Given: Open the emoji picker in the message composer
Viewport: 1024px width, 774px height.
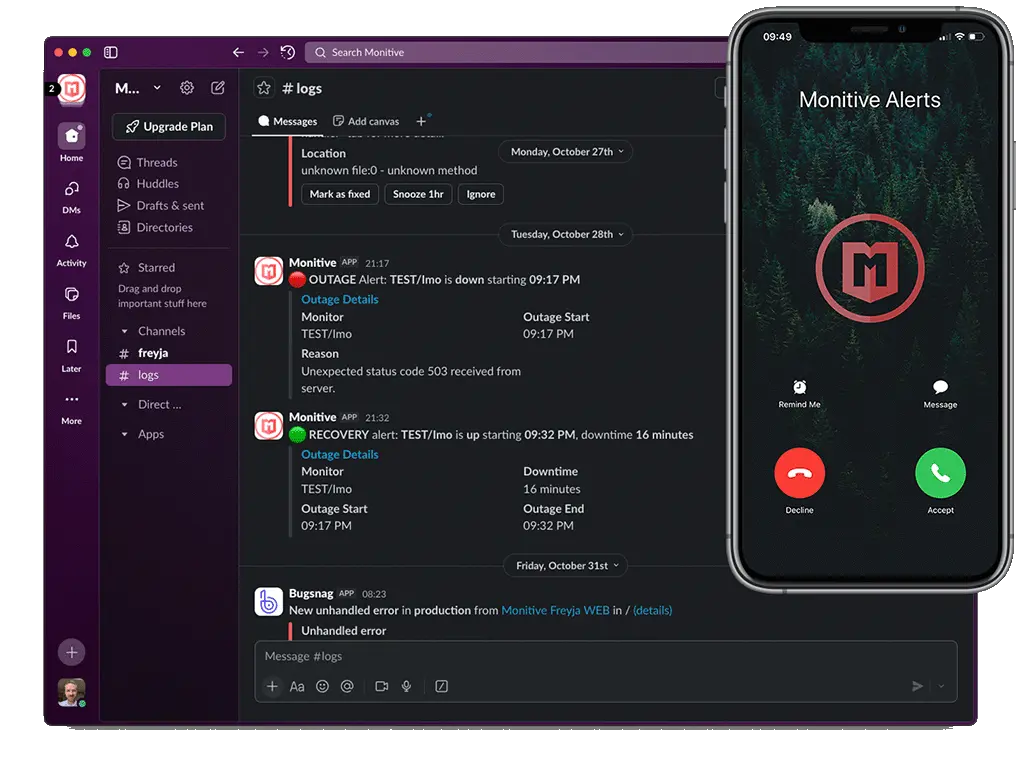Looking at the screenshot, I should pyautogui.click(x=322, y=686).
